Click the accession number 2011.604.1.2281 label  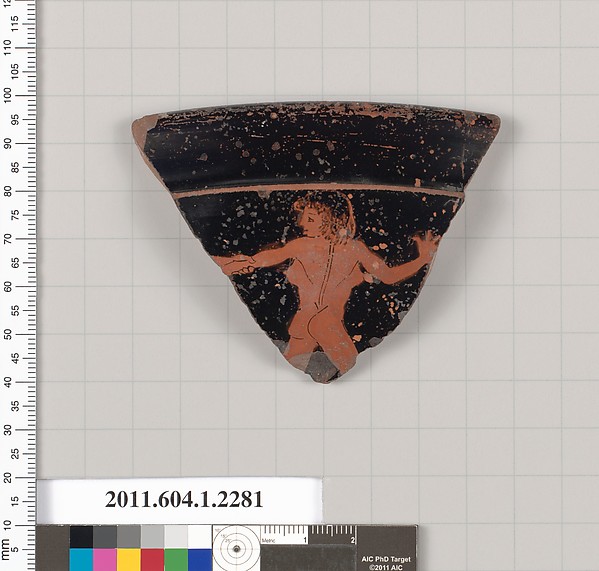184,499
